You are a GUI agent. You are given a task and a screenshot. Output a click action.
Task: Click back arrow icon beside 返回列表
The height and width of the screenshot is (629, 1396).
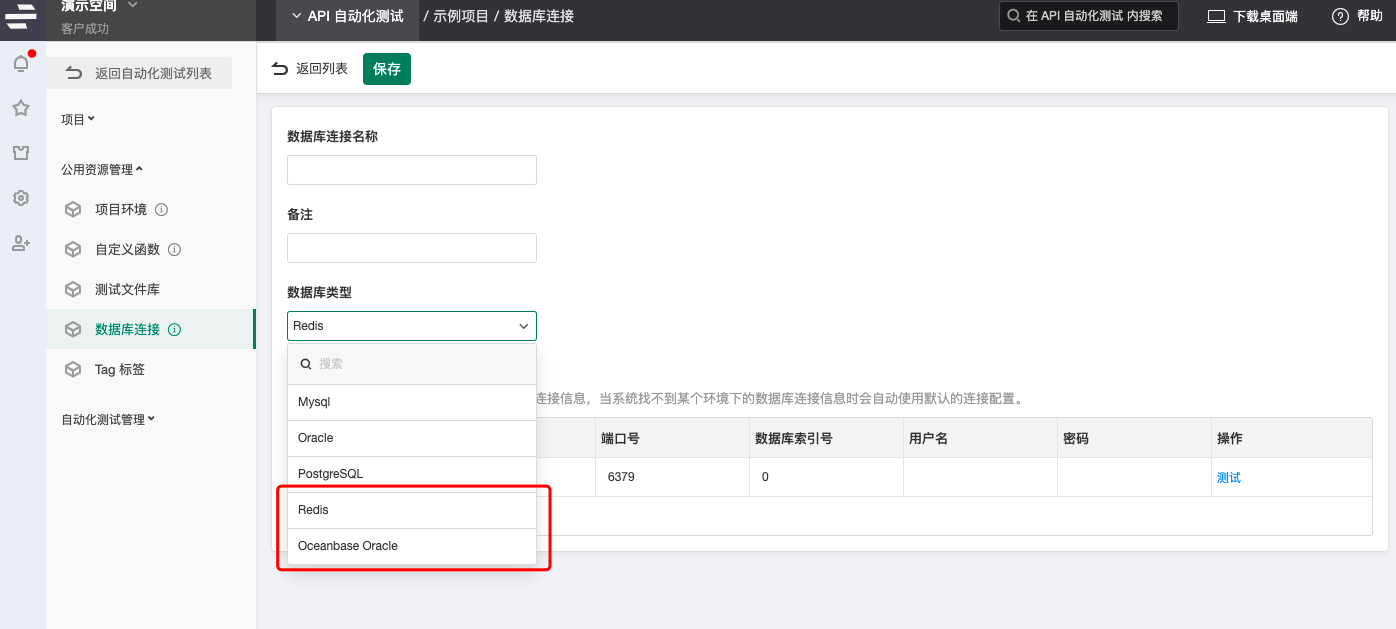[x=280, y=69]
